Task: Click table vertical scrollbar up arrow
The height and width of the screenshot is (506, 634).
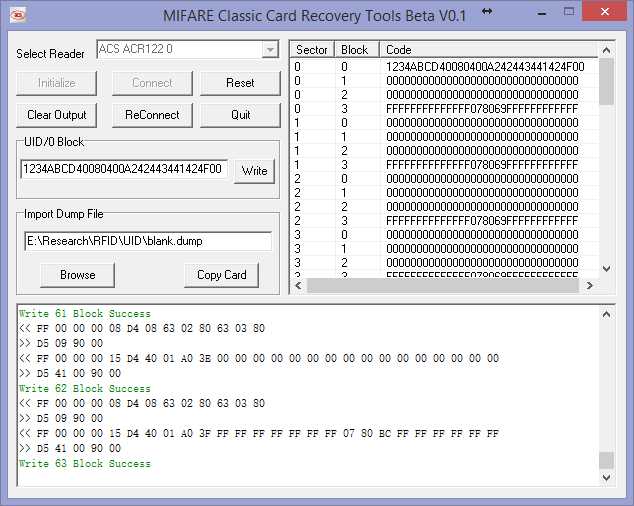Action: click(x=606, y=50)
